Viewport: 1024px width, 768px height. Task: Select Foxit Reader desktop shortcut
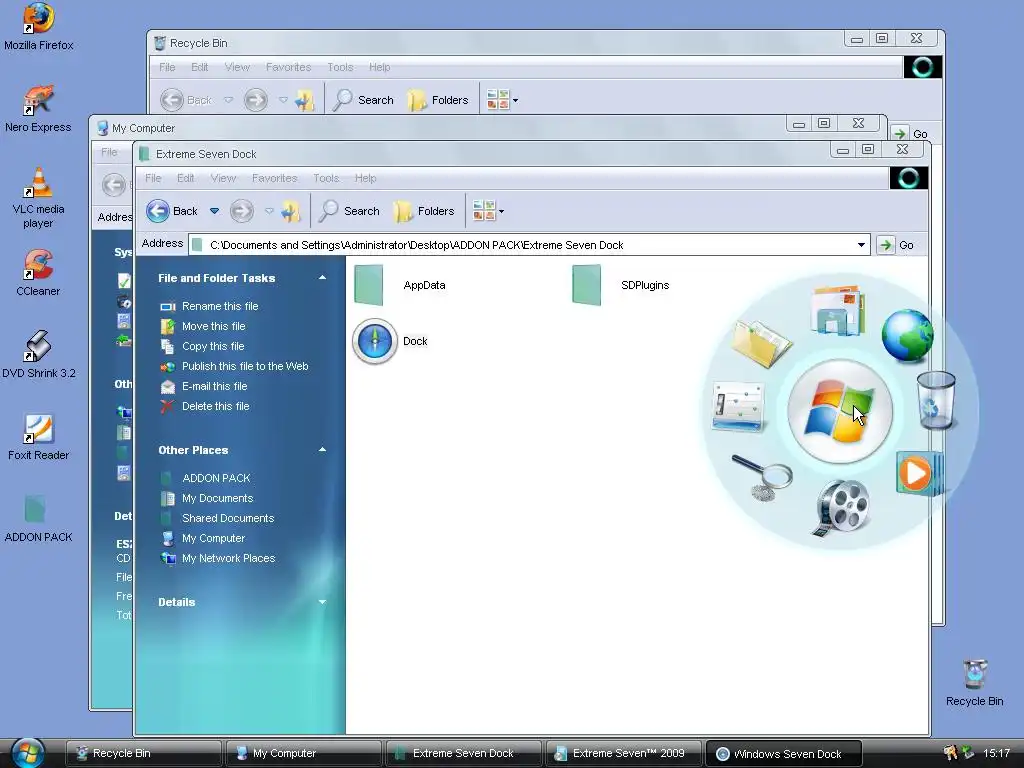click(x=39, y=437)
